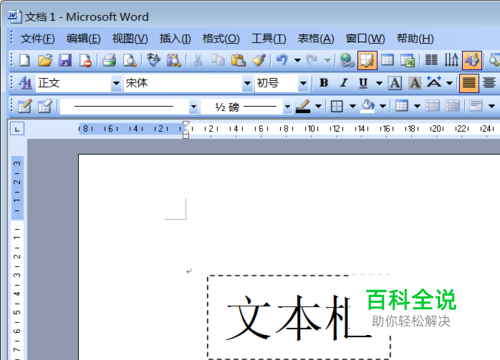Apply Character Border with the boxed A
The height and width of the screenshot is (360, 500).
coord(395,83)
